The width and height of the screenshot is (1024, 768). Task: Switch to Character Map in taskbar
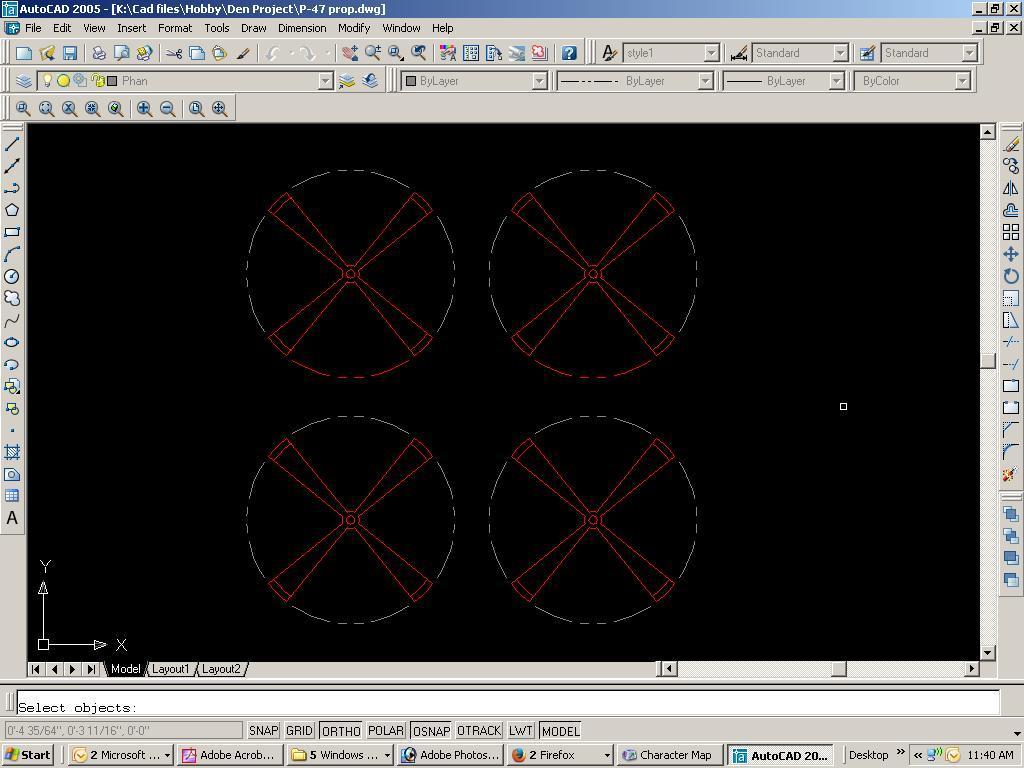pyautogui.click(x=667, y=755)
